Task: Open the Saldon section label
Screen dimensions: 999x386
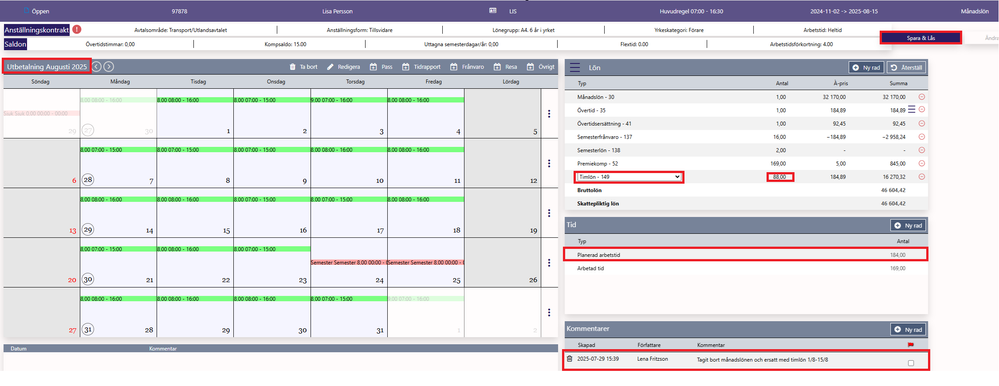Action: [15, 44]
